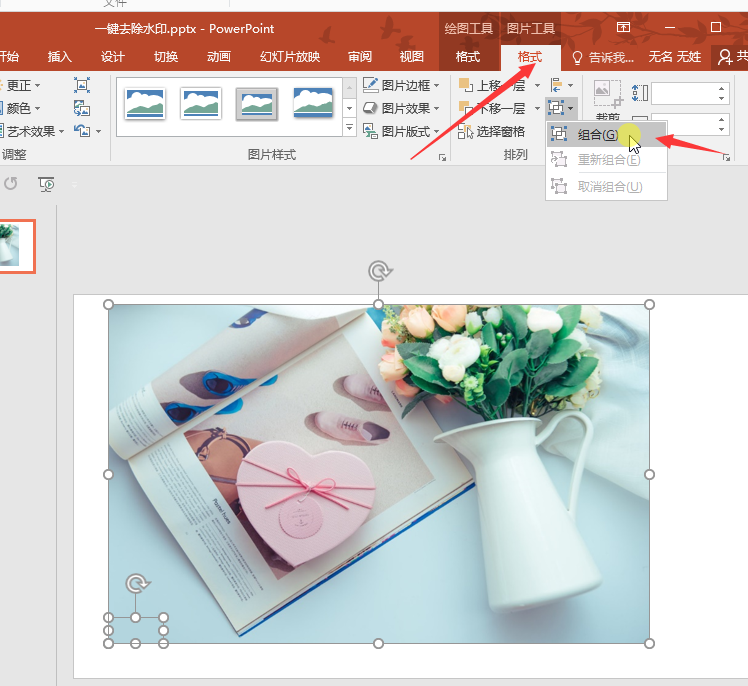Viewport: 748px width, 686px height.
Task: Open the reset picture dropdown arrow
Action: click(x=98, y=131)
